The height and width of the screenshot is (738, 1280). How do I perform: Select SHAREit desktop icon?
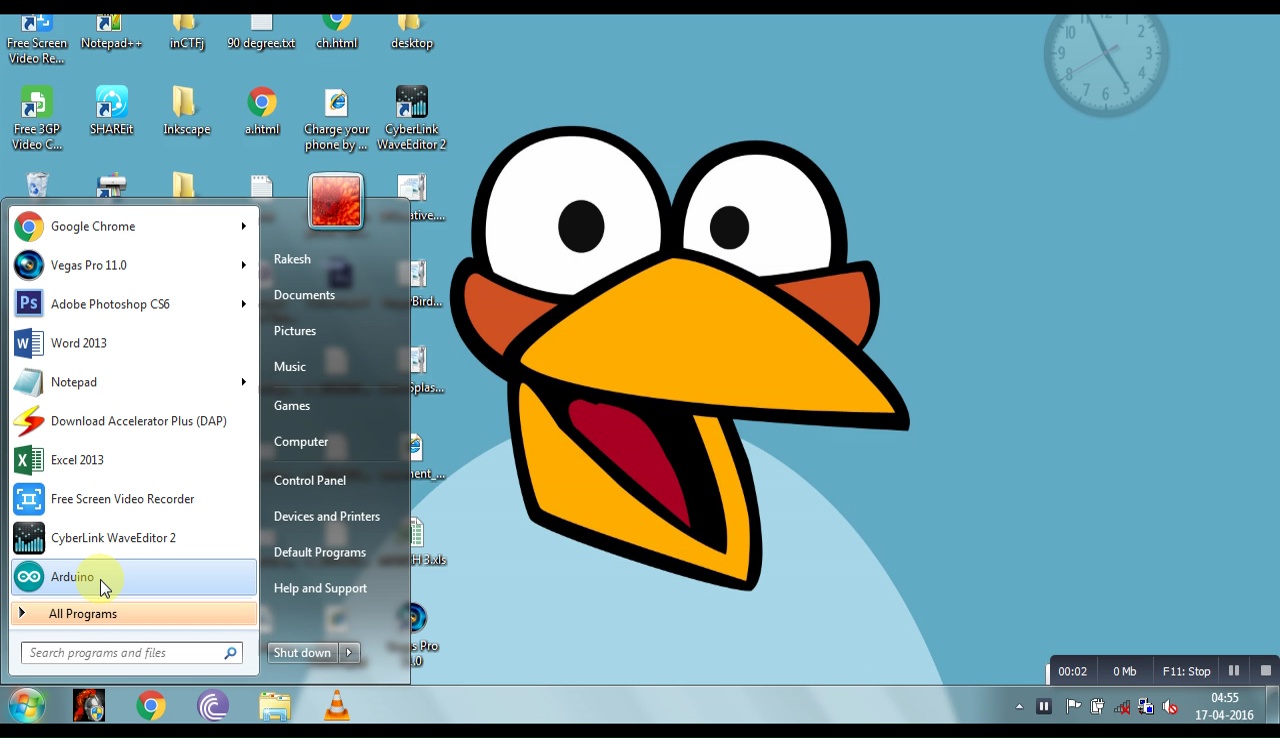click(111, 112)
